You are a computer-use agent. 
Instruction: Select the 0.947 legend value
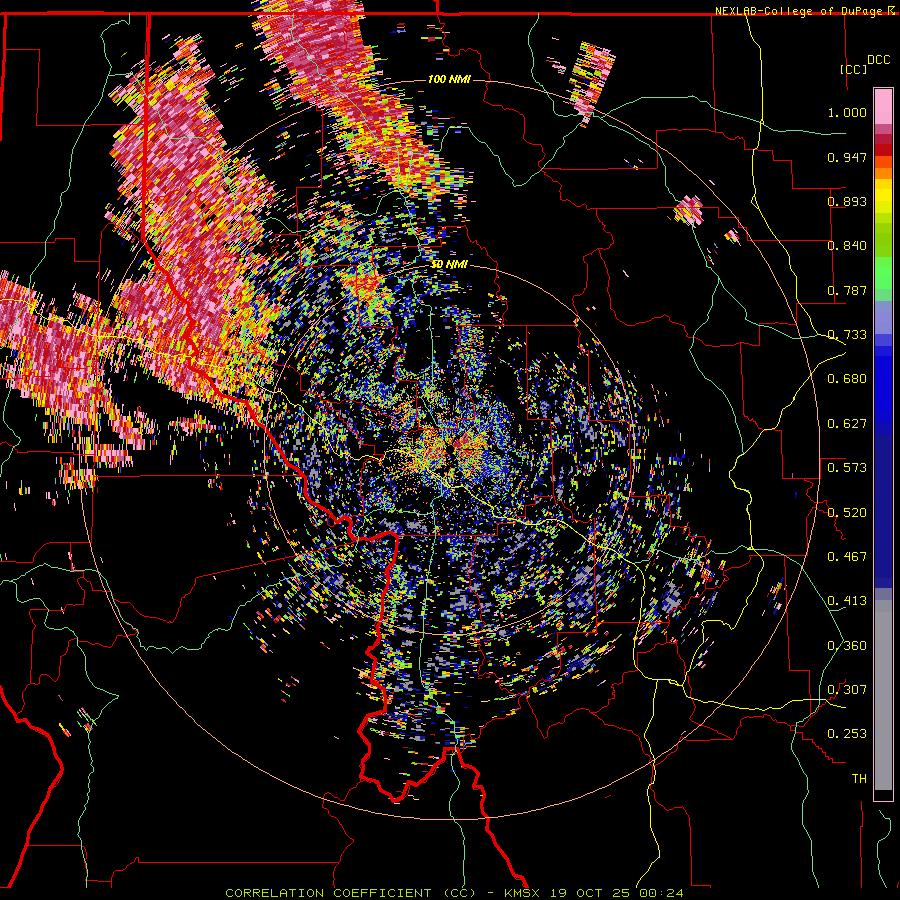click(x=847, y=157)
